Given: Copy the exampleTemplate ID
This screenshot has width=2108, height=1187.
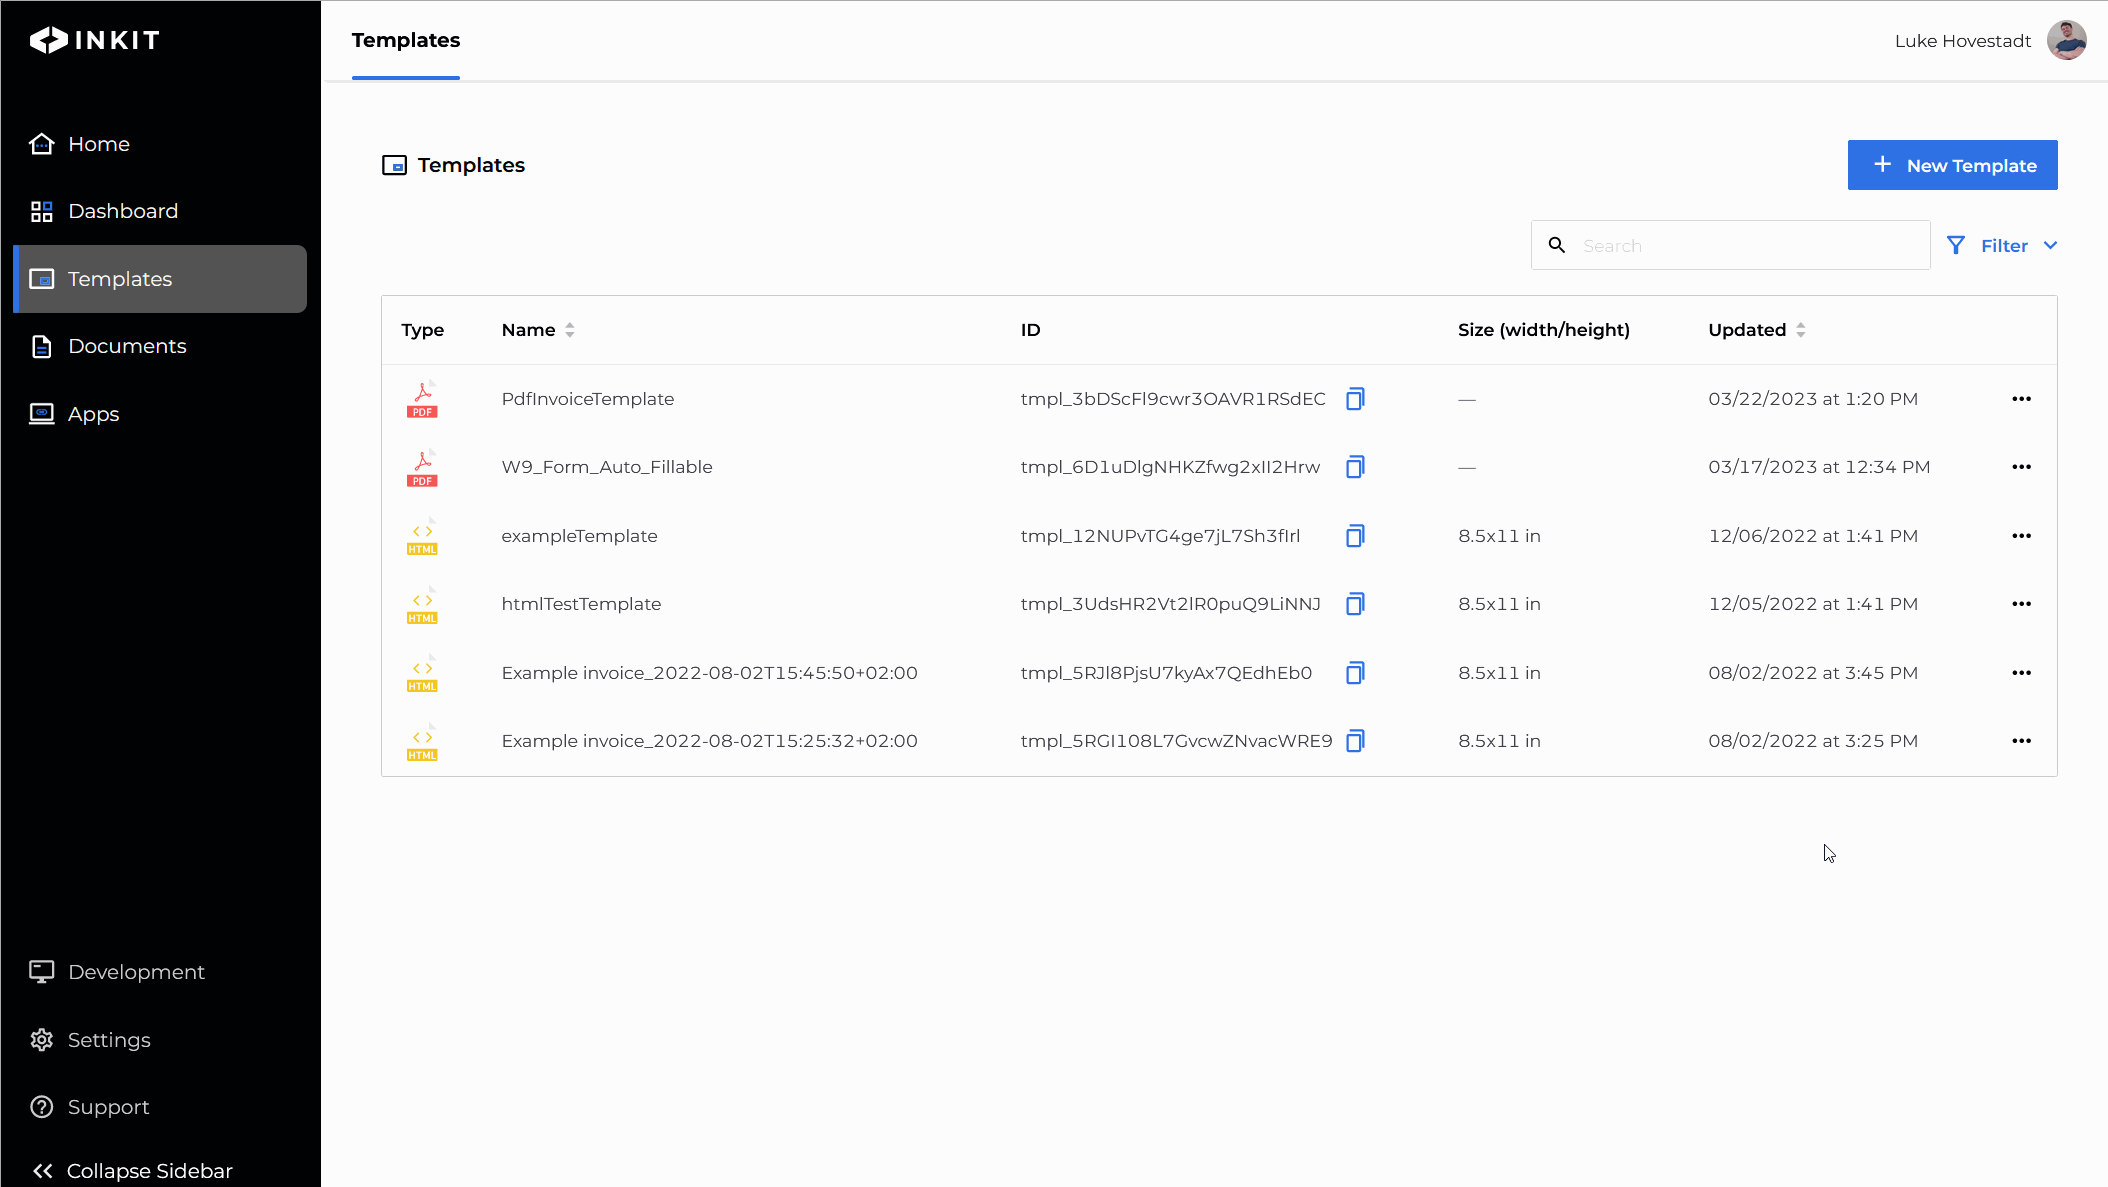Looking at the screenshot, I should [1355, 536].
